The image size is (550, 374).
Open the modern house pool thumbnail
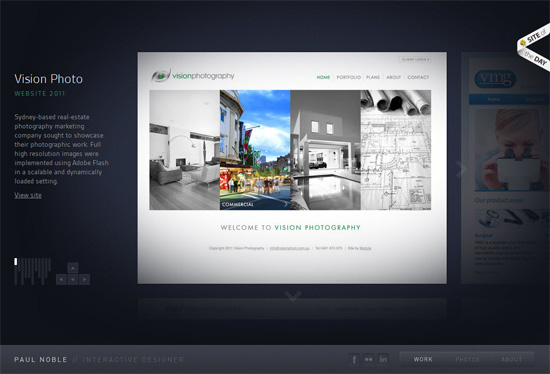tap(326, 150)
